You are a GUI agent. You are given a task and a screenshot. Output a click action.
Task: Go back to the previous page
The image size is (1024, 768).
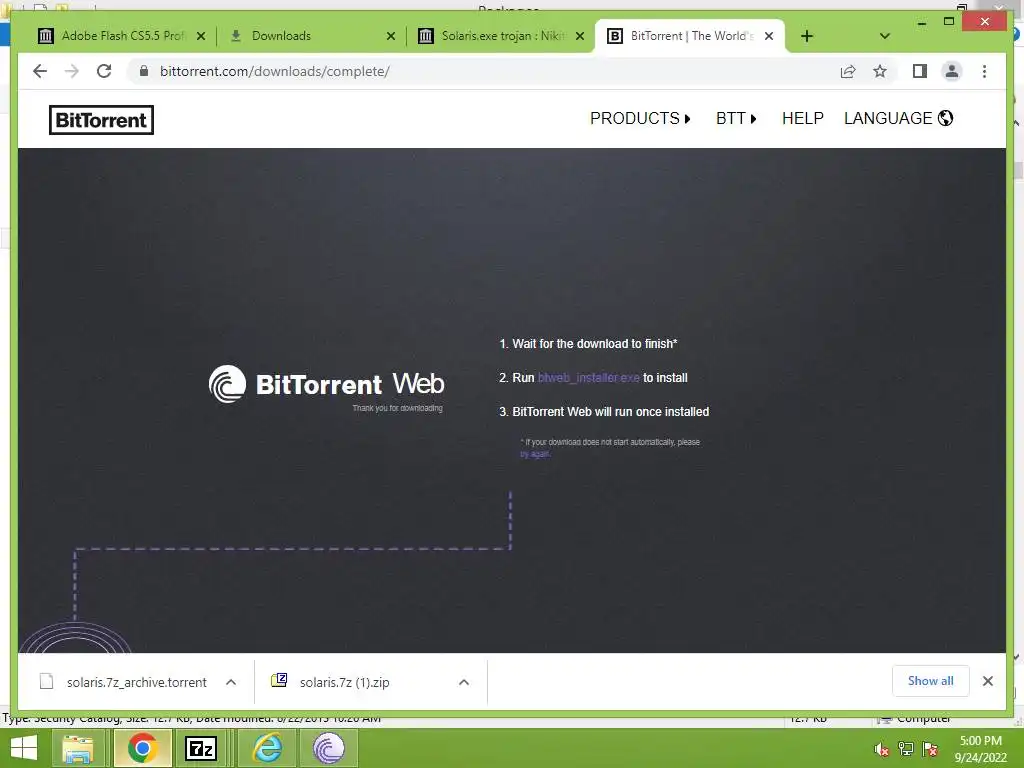coord(40,71)
